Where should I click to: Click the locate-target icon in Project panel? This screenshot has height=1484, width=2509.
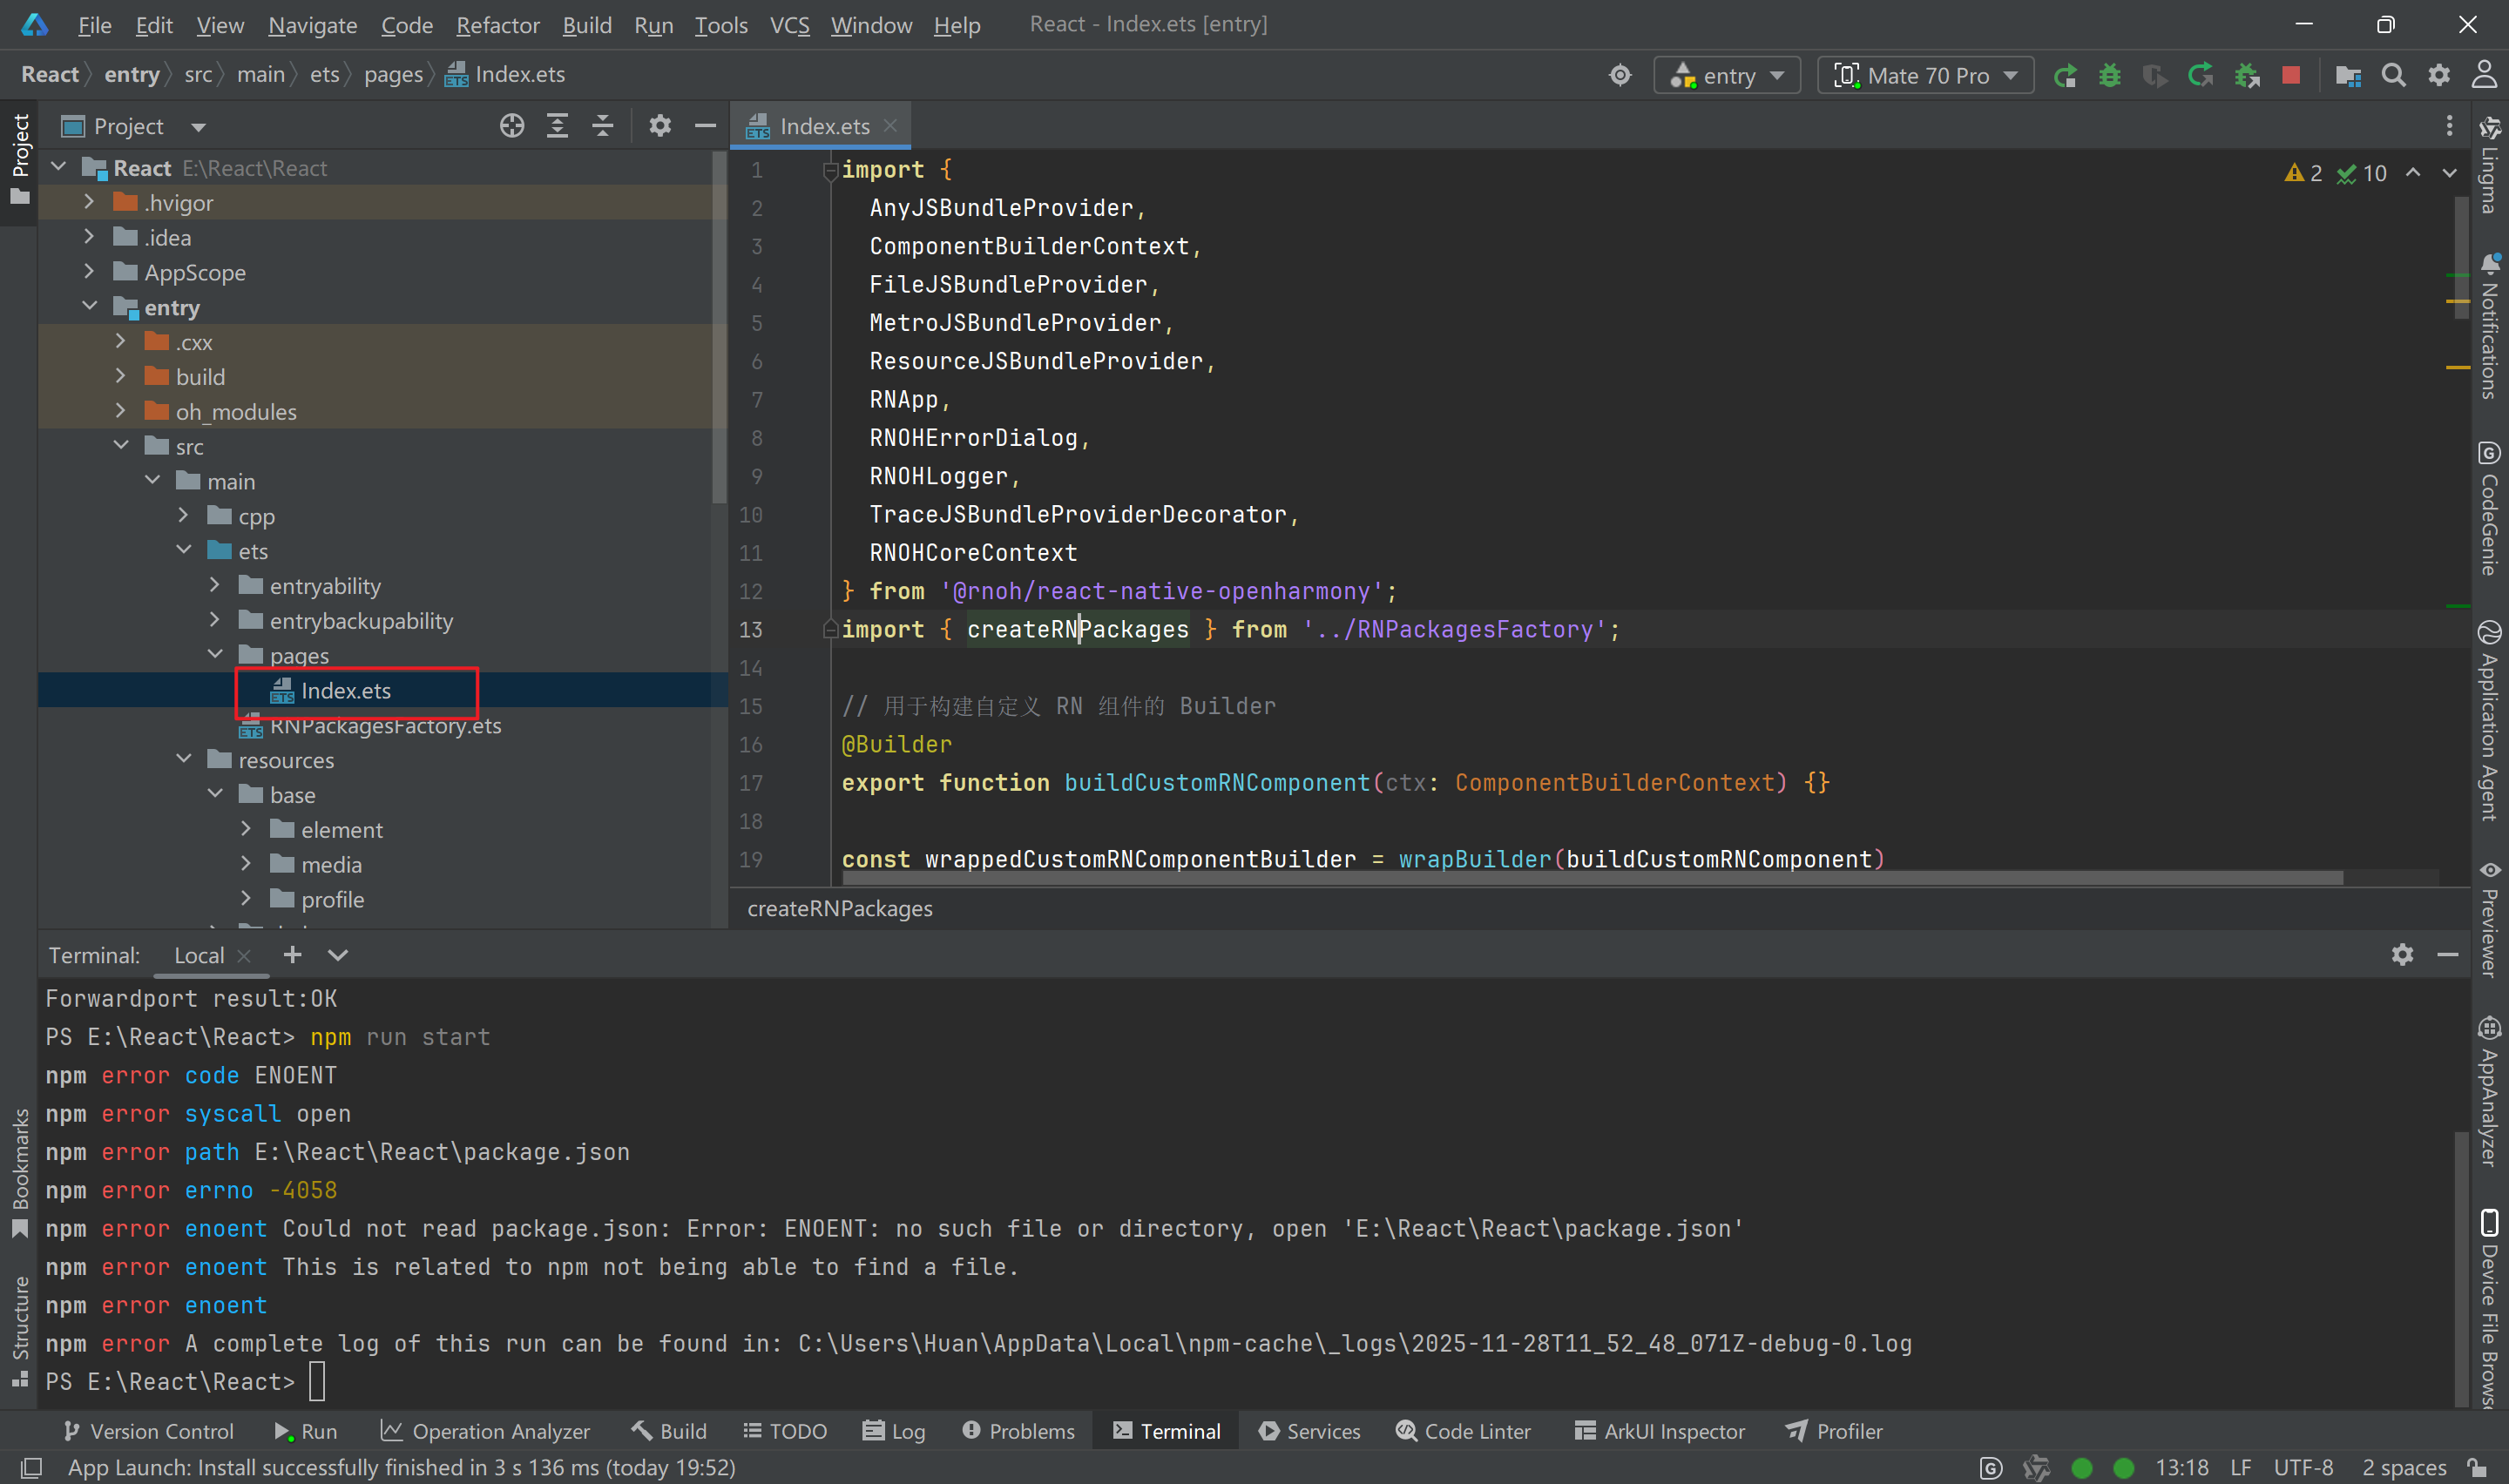pyautogui.click(x=512, y=126)
